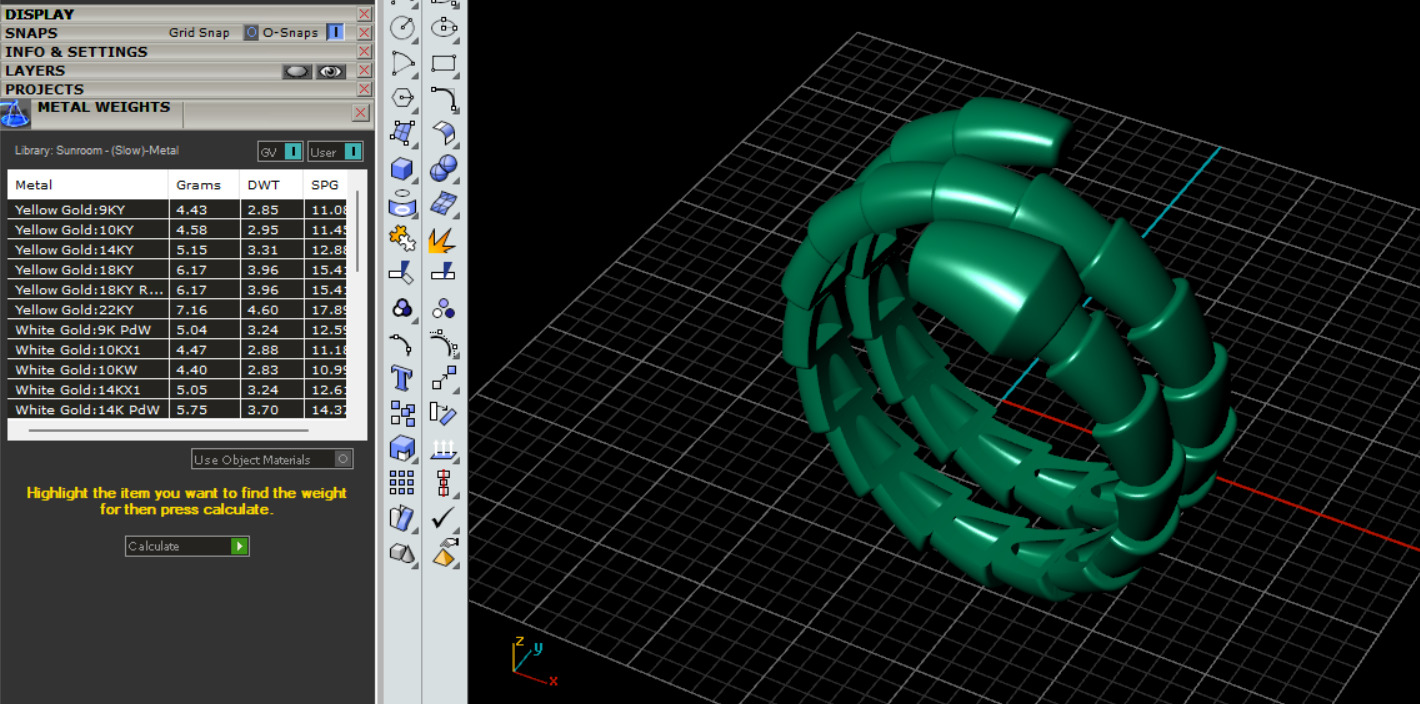
Task: Sort by the Metal column header
Action: pyautogui.click(x=88, y=185)
